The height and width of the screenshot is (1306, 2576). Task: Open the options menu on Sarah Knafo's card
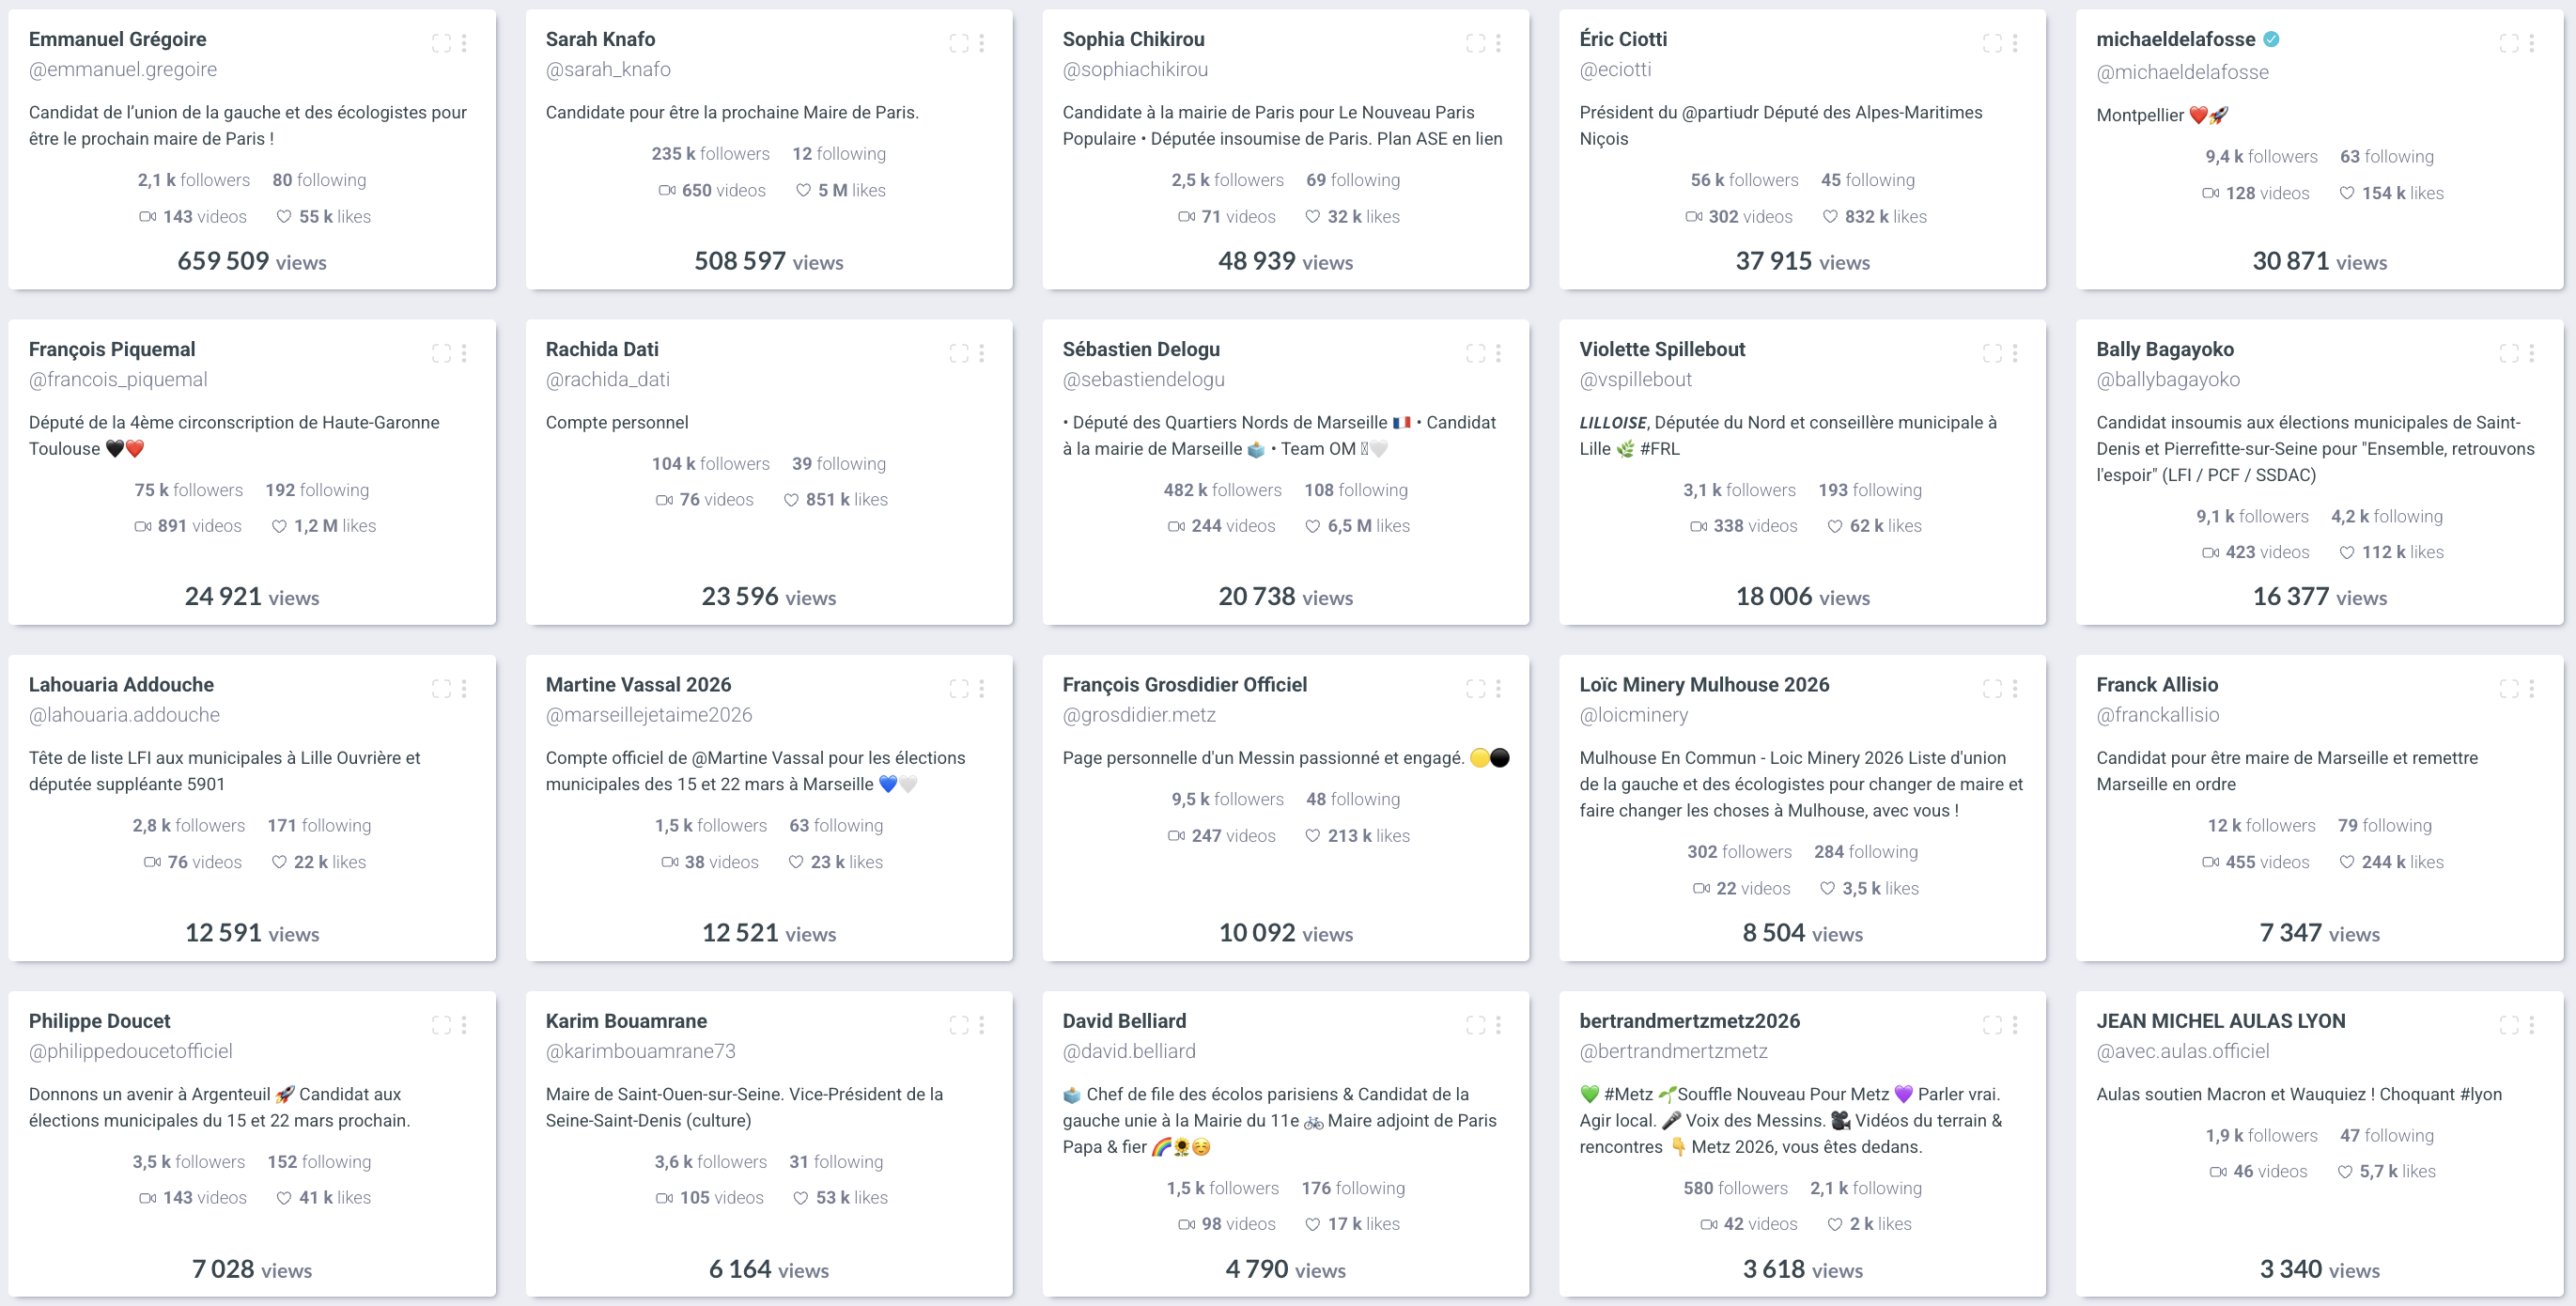click(981, 43)
